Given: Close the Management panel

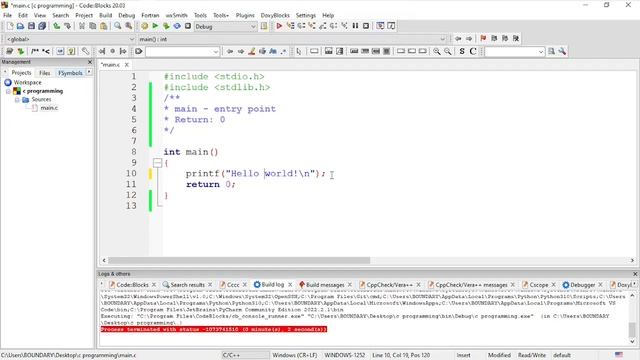Looking at the screenshot, I should click(90, 62).
